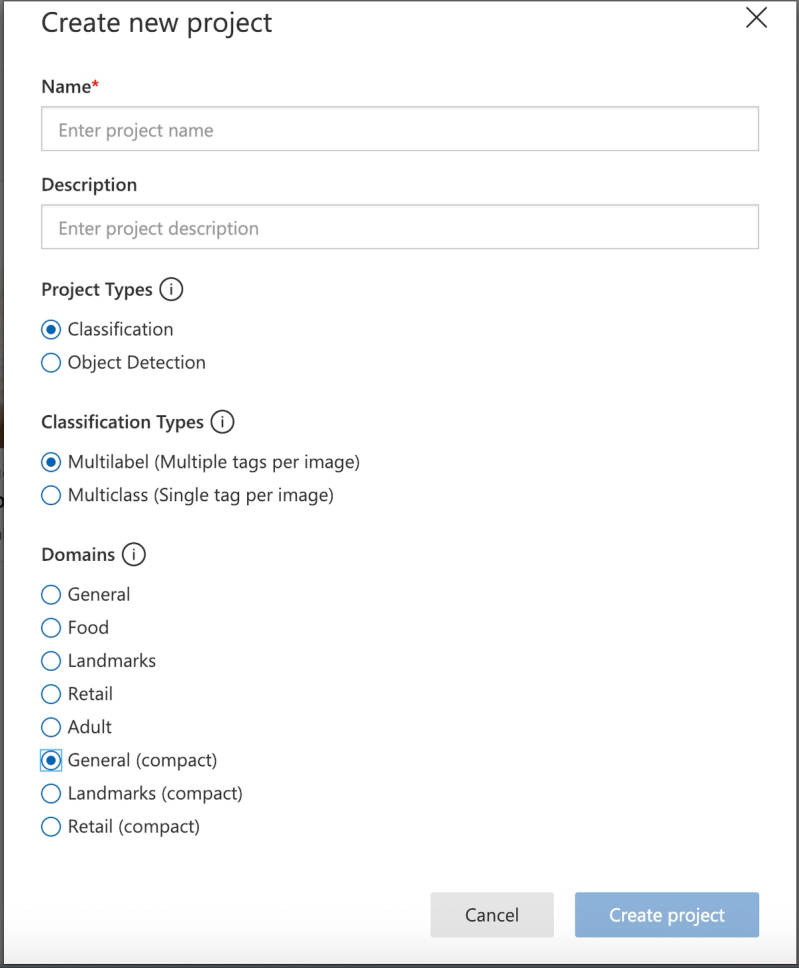Select Object Detection project type
Viewport: 799px width, 968px height.
[x=51, y=363]
